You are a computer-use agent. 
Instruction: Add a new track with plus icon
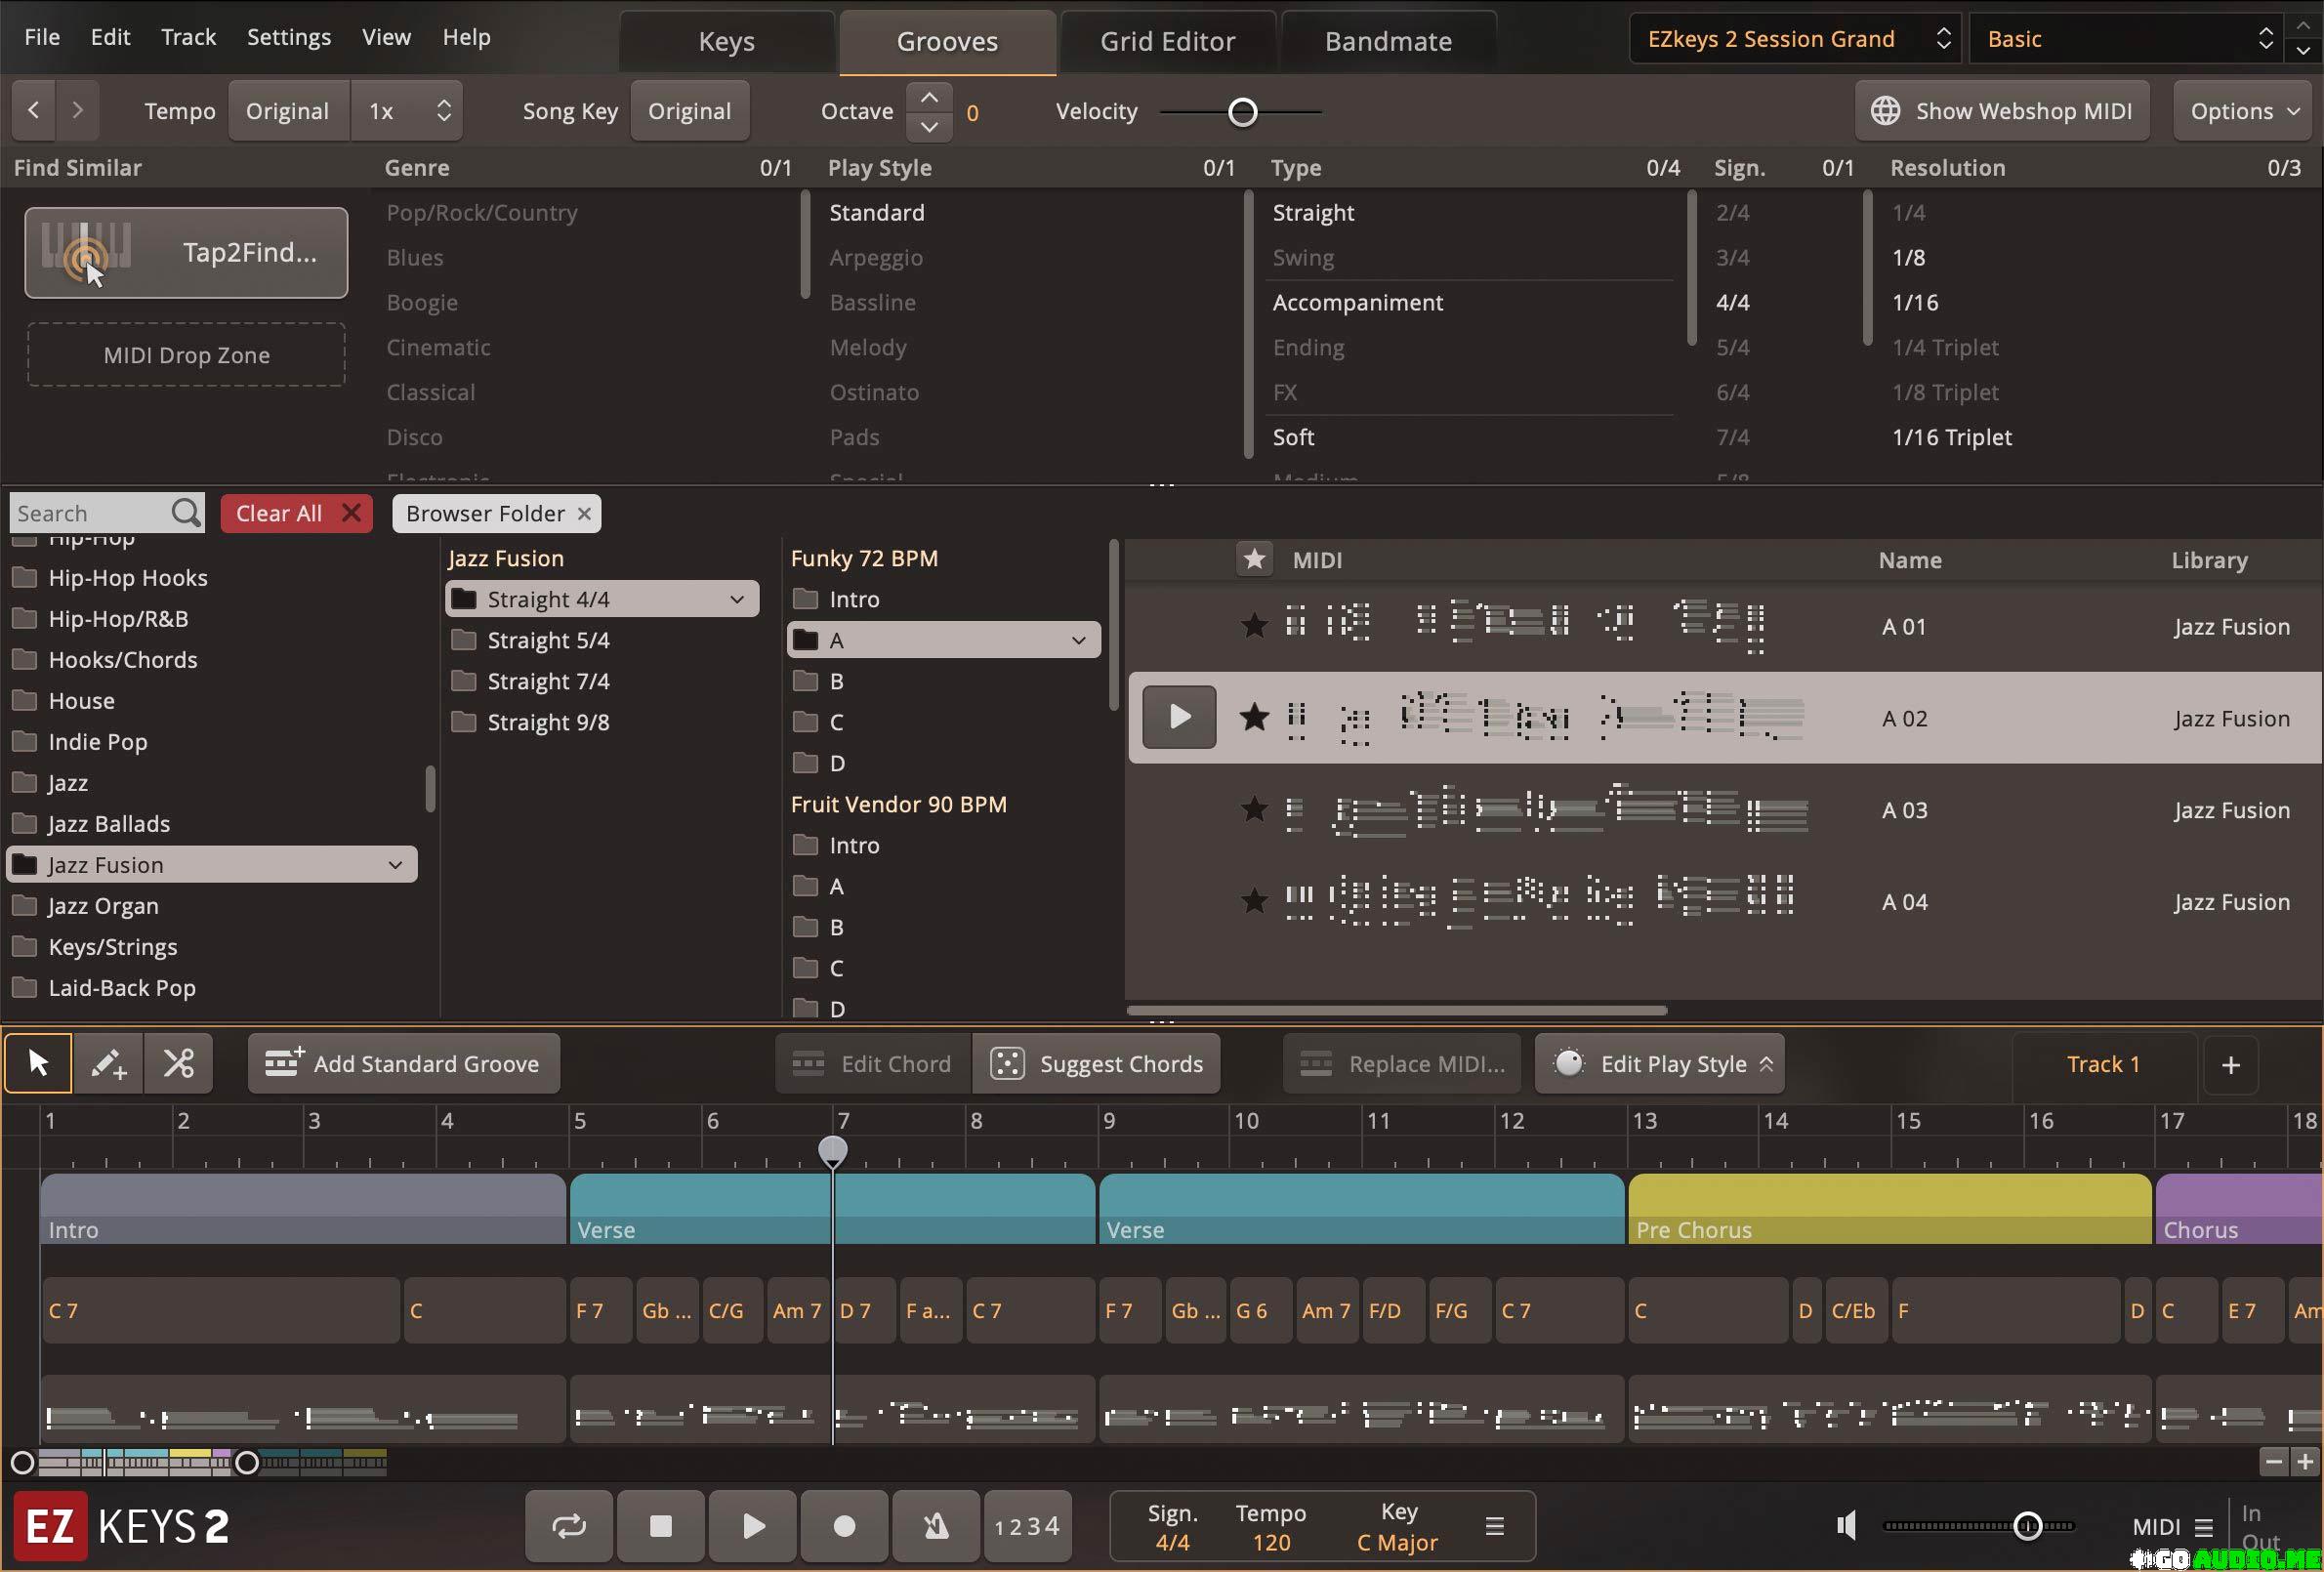[x=2230, y=1064]
